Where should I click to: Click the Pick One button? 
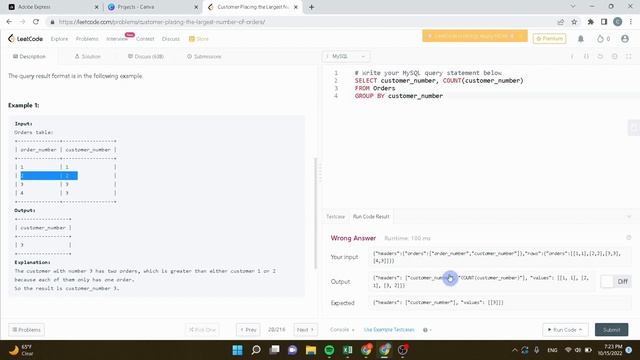[202, 329]
